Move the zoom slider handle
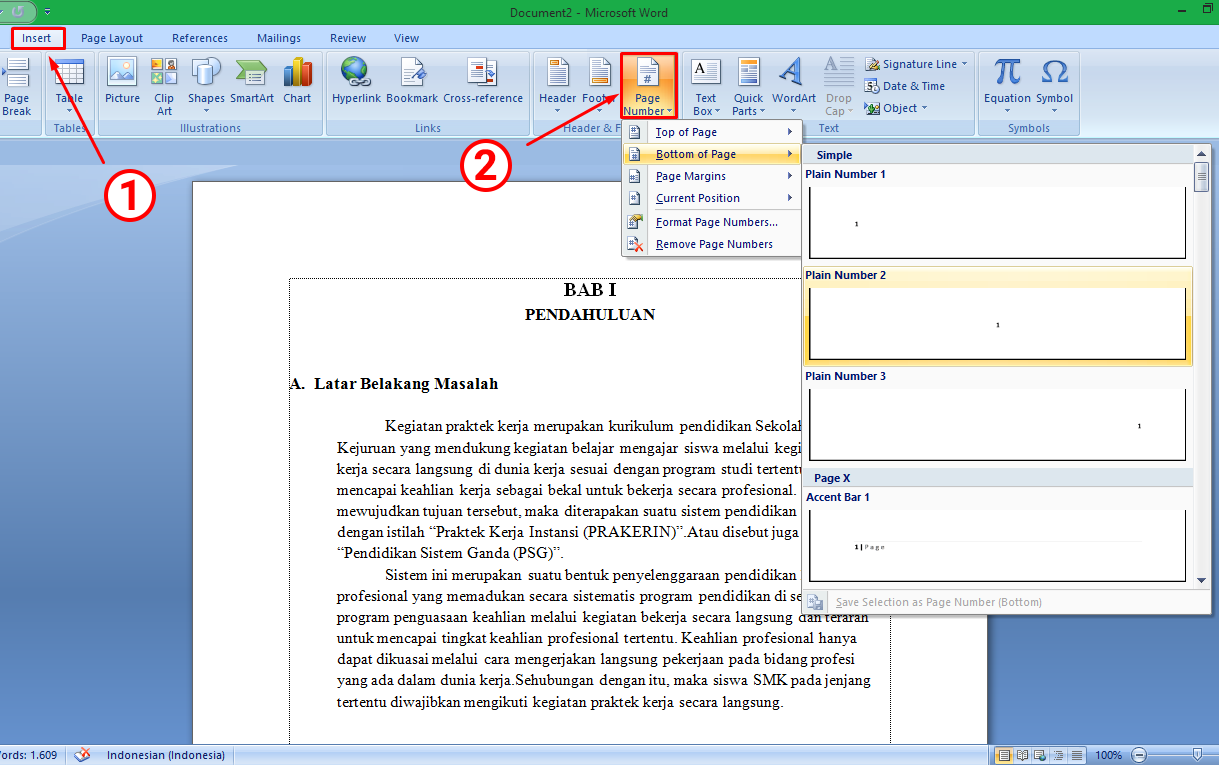The width and height of the screenshot is (1219, 765). point(1197,754)
